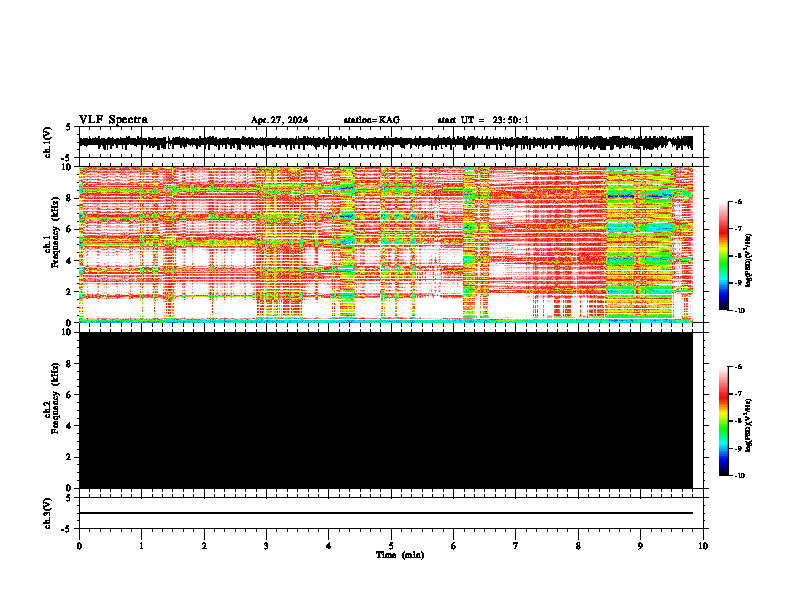Image resolution: width=792 pixels, height=612 pixels.
Task: Click time axis tick label "9"
Action: click(640, 546)
